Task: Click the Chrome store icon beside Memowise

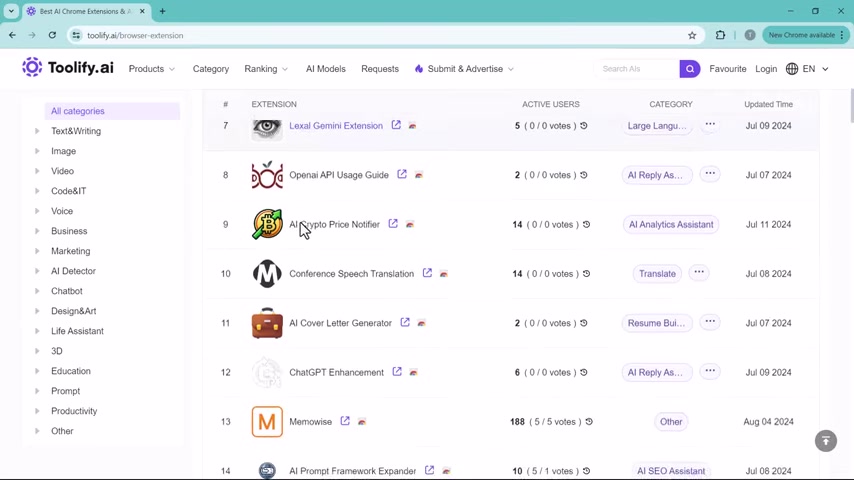Action: 362,422
